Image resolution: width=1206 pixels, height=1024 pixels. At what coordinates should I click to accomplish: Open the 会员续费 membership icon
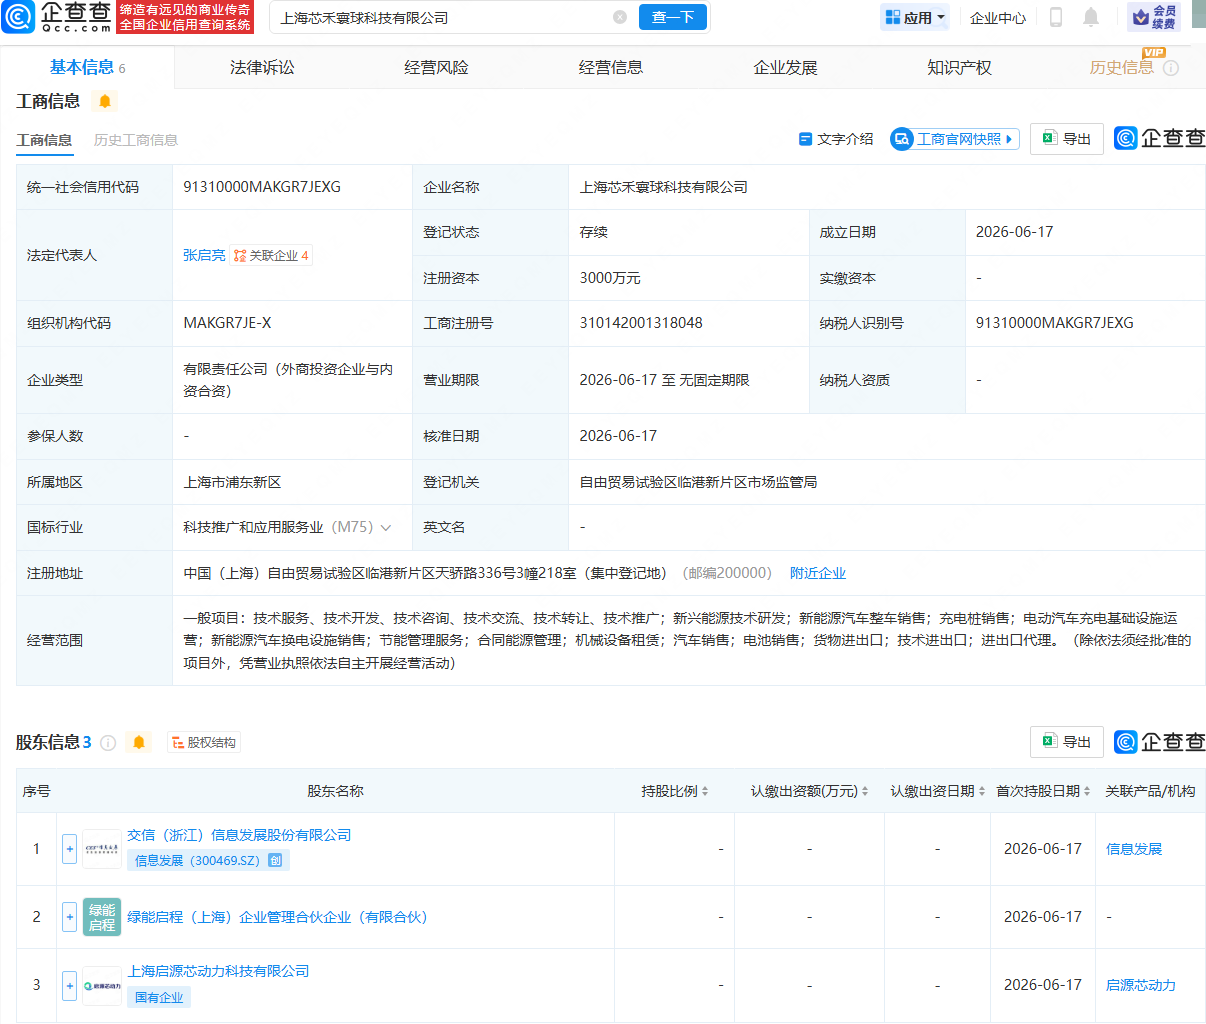(1153, 17)
